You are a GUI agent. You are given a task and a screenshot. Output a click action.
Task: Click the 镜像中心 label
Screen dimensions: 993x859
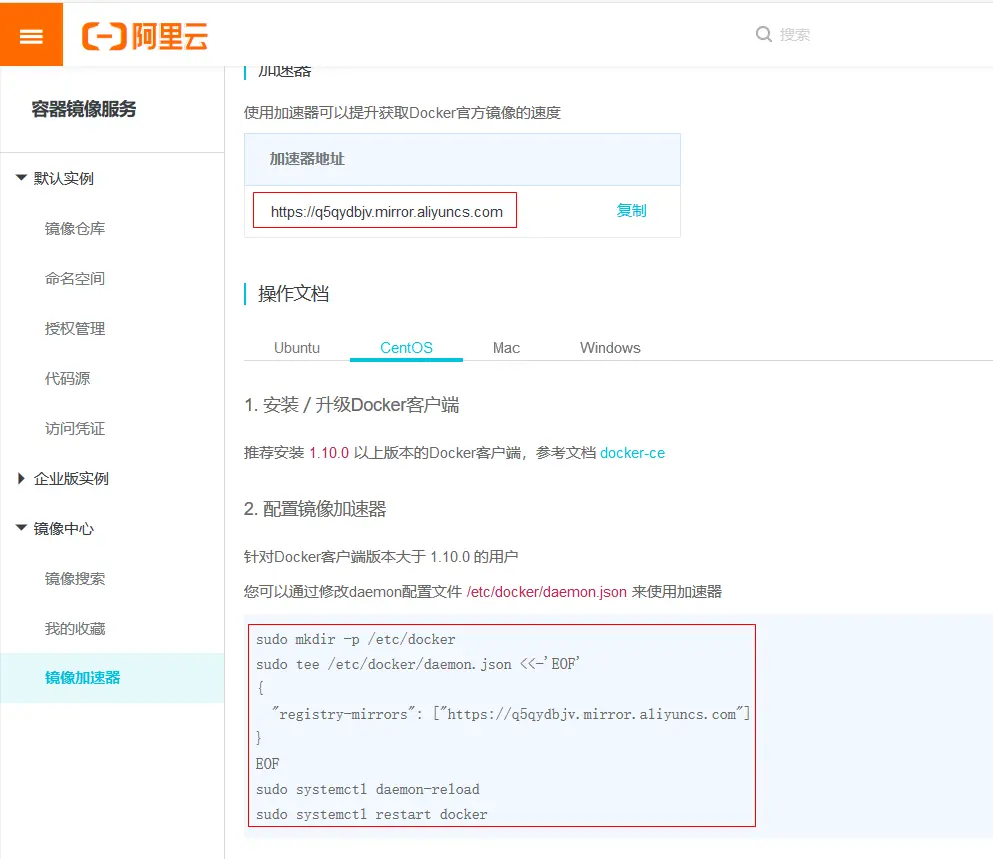pos(63,528)
